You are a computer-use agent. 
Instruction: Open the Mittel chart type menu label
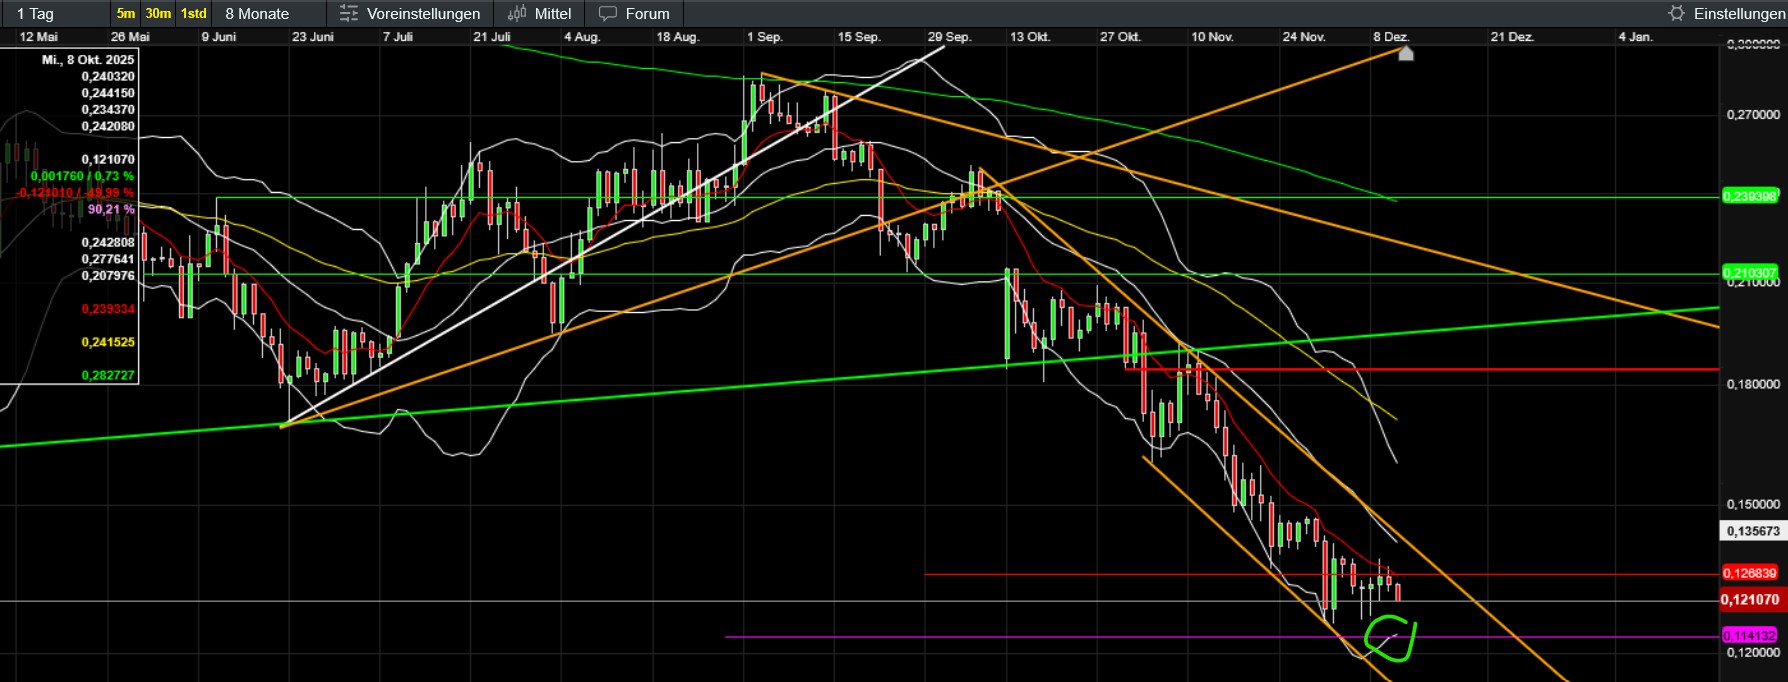pyautogui.click(x=553, y=14)
